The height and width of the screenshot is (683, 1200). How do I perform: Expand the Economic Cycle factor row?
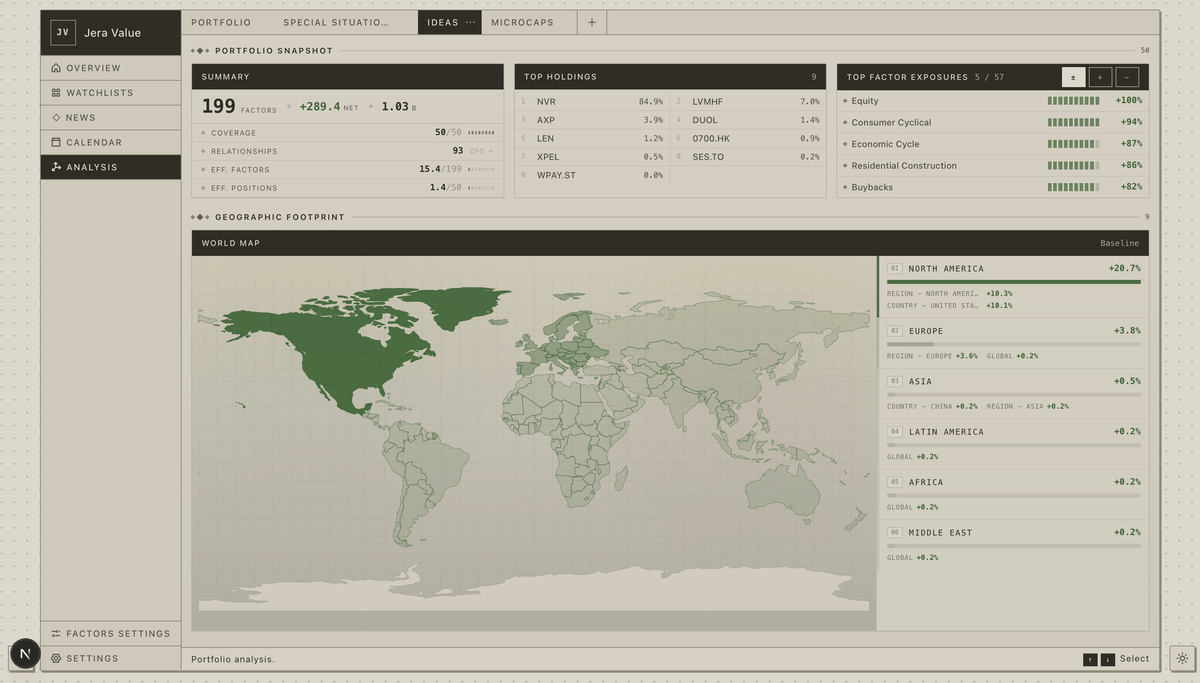(x=993, y=144)
